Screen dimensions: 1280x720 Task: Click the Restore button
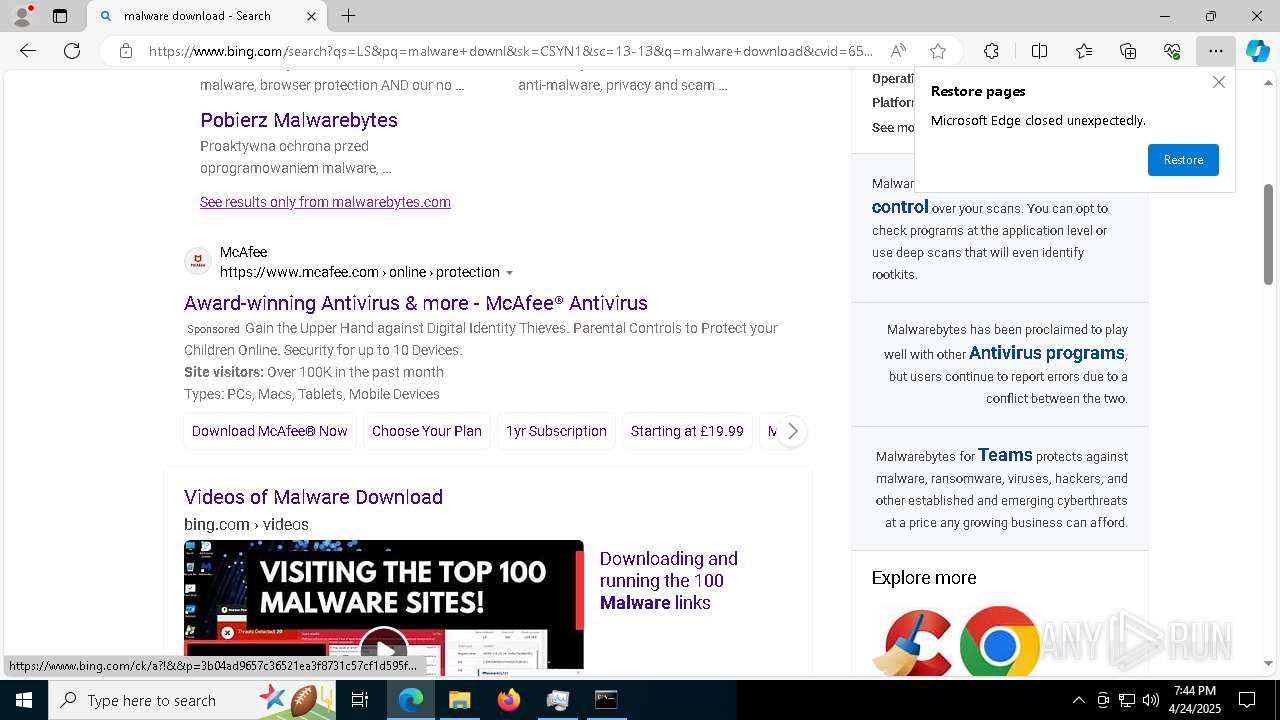1183,160
